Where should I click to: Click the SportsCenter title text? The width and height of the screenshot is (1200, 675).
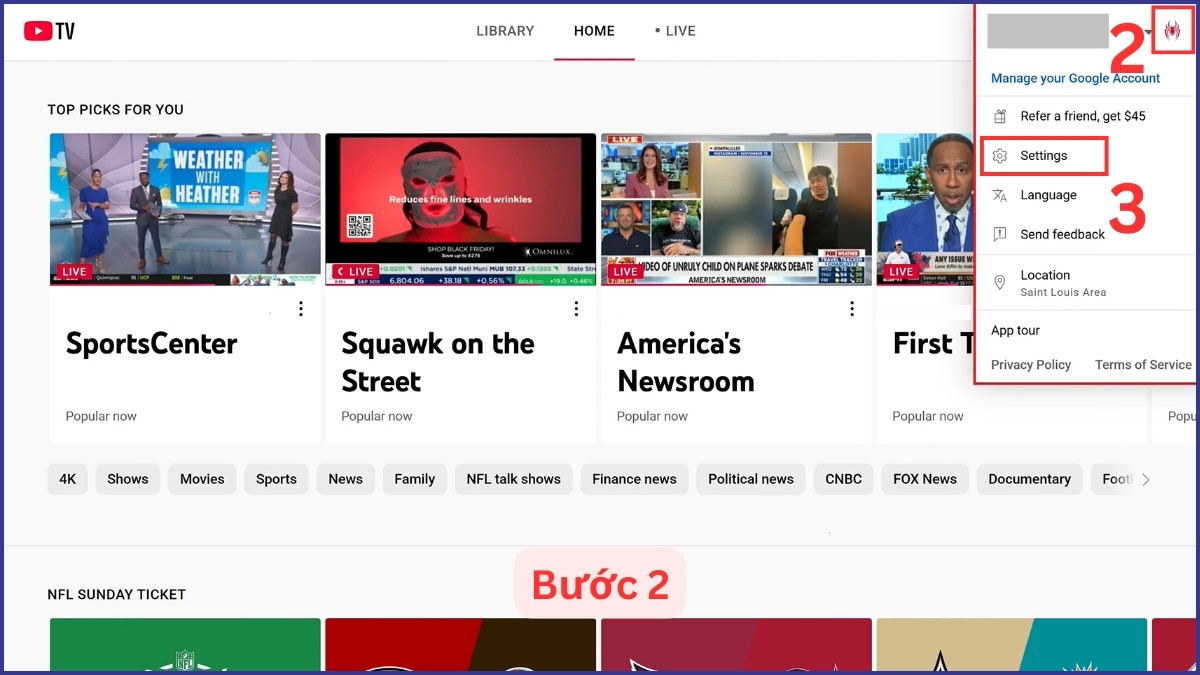tap(152, 344)
